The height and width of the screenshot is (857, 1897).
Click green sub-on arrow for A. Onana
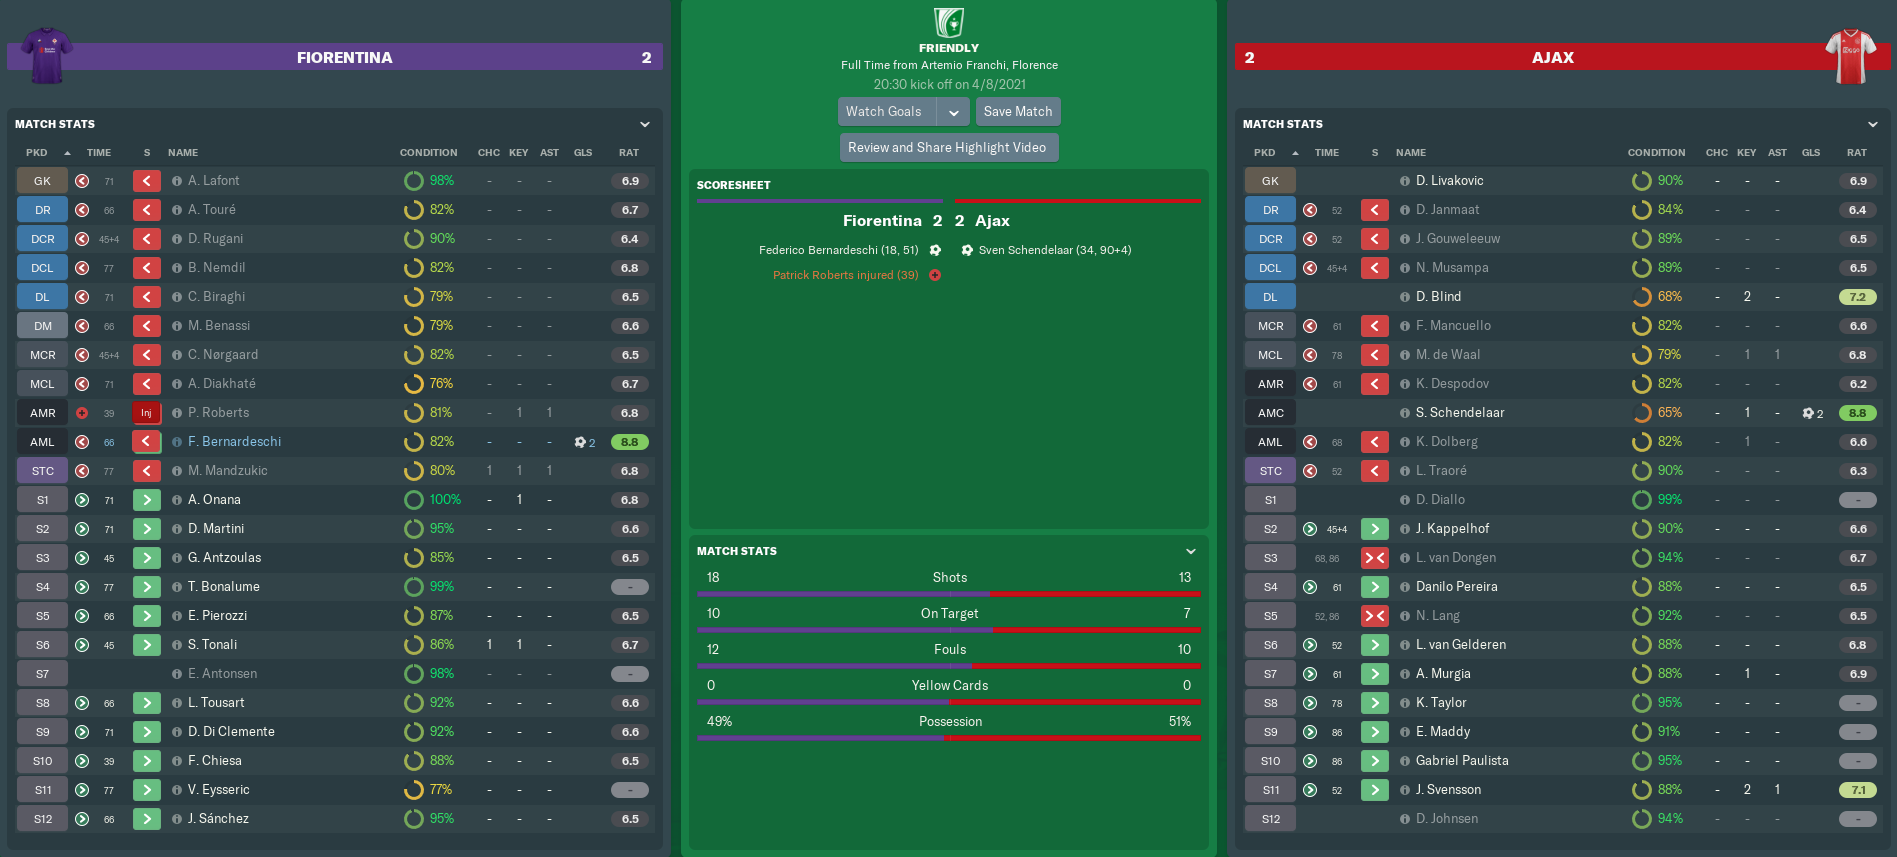pos(146,500)
